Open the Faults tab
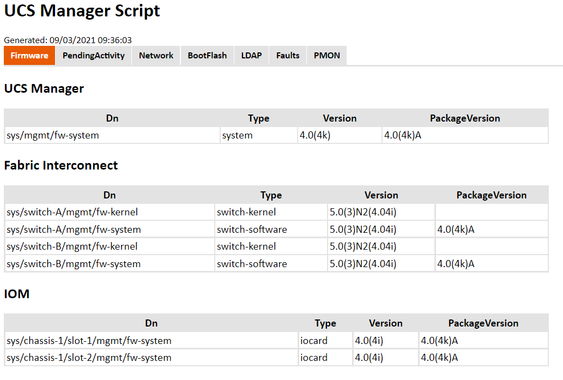Screen dimensions: 563x380 coord(288,56)
